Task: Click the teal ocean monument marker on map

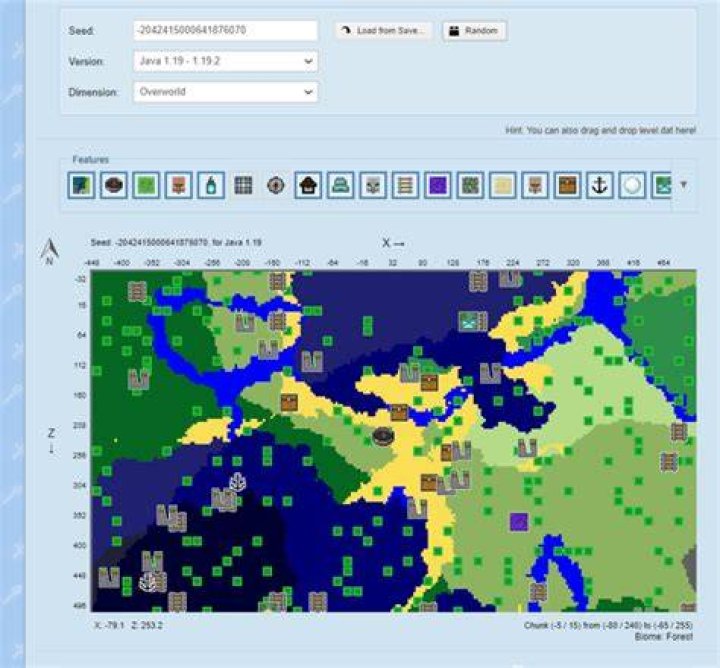Action: [469, 321]
